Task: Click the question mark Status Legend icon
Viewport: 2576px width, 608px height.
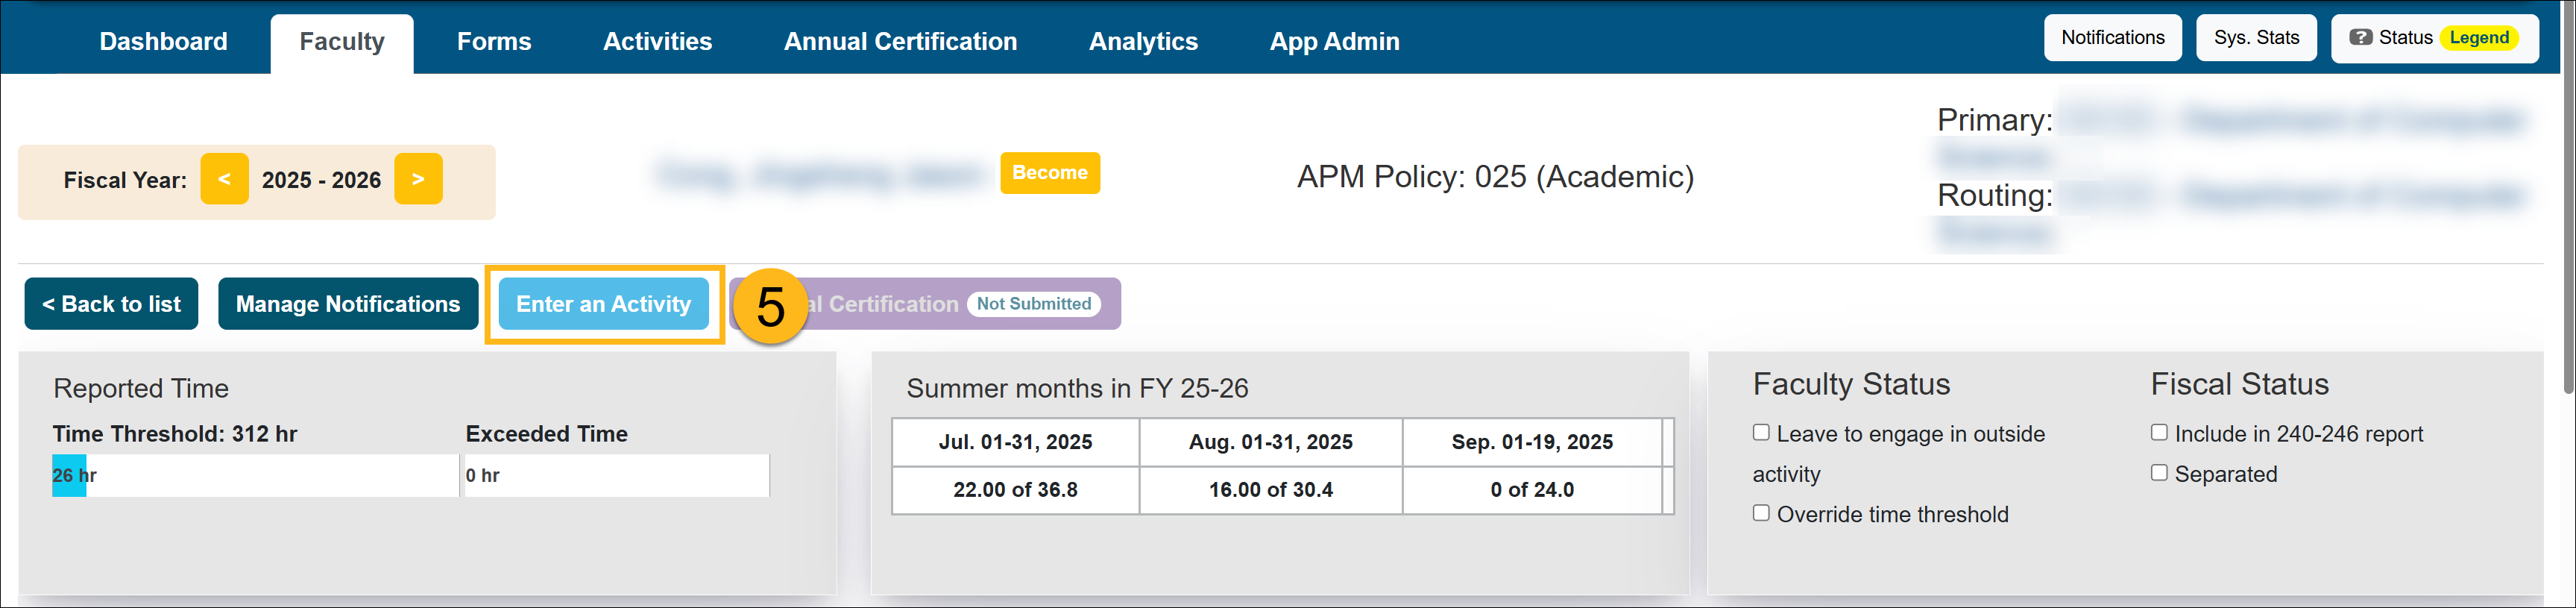Action: point(2360,38)
